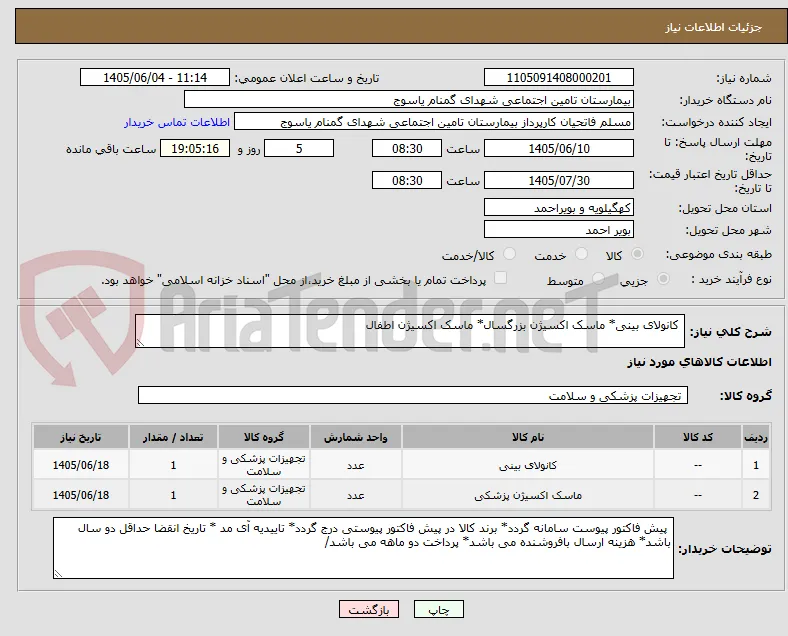Select the خدمت radio button
Image resolution: width=788 pixels, height=636 pixels.
pyautogui.click(x=581, y=254)
